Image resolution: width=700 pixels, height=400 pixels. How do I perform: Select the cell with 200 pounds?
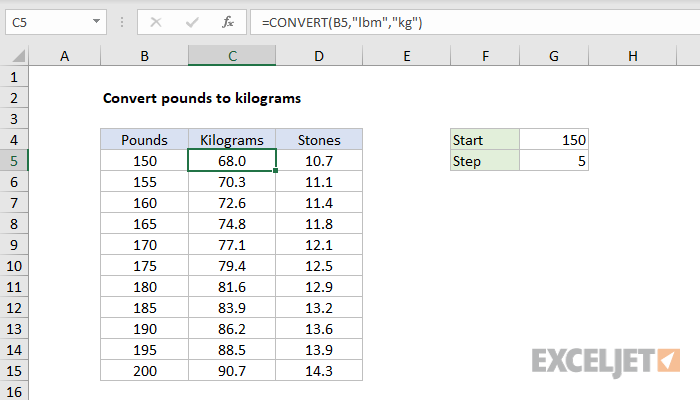point(144,370)
